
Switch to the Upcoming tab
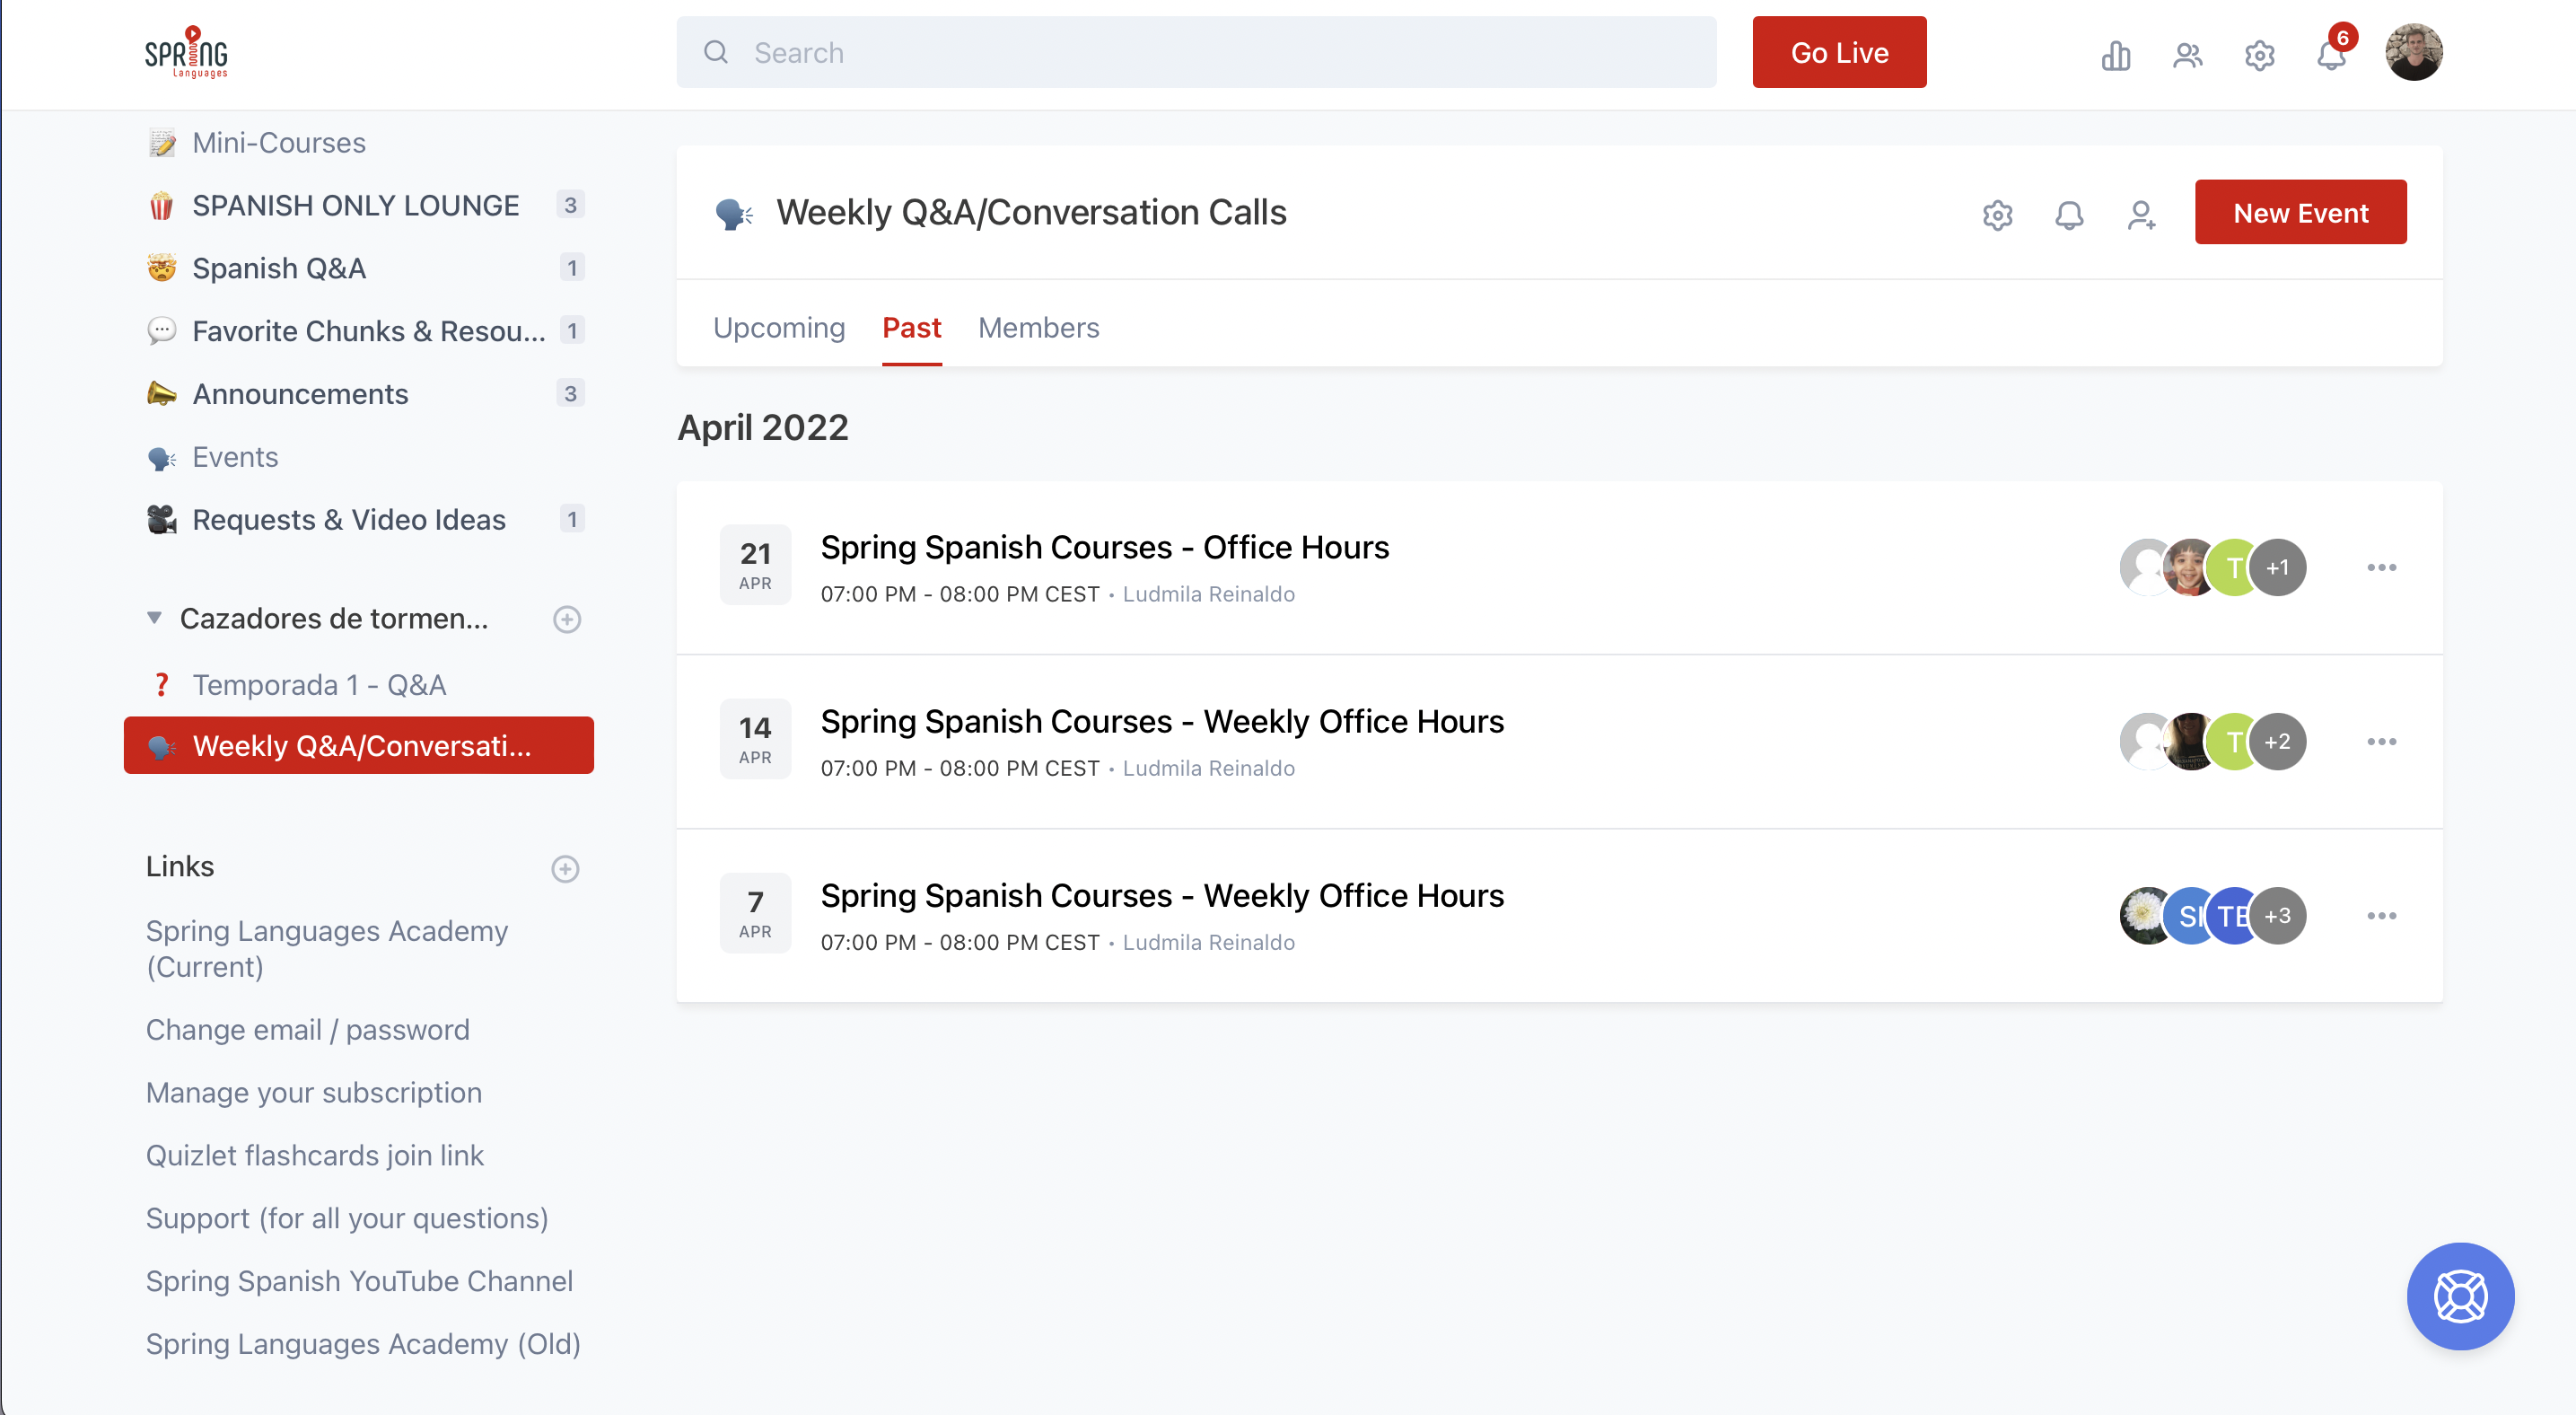[779, 328]
